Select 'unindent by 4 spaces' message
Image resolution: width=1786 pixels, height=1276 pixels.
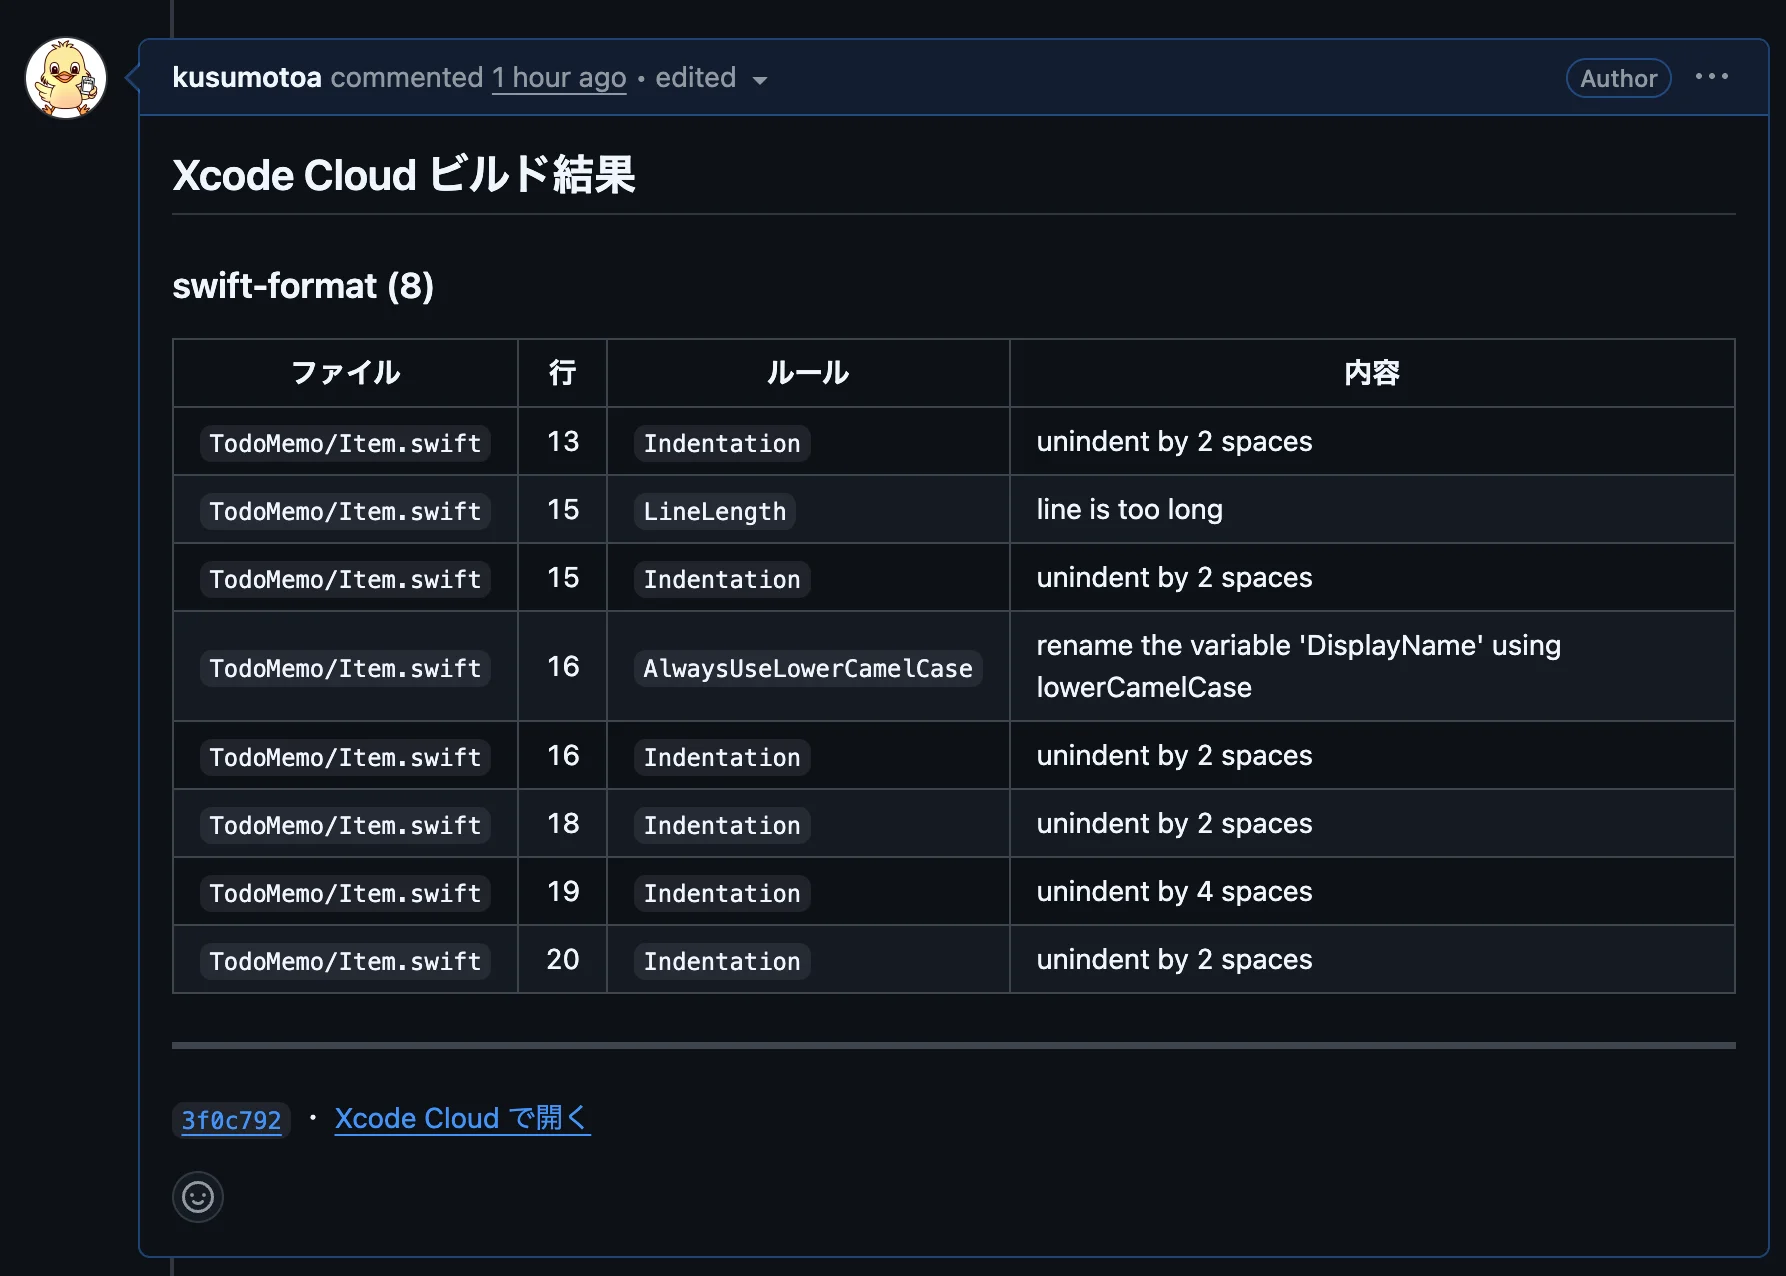click(1174, 891)
